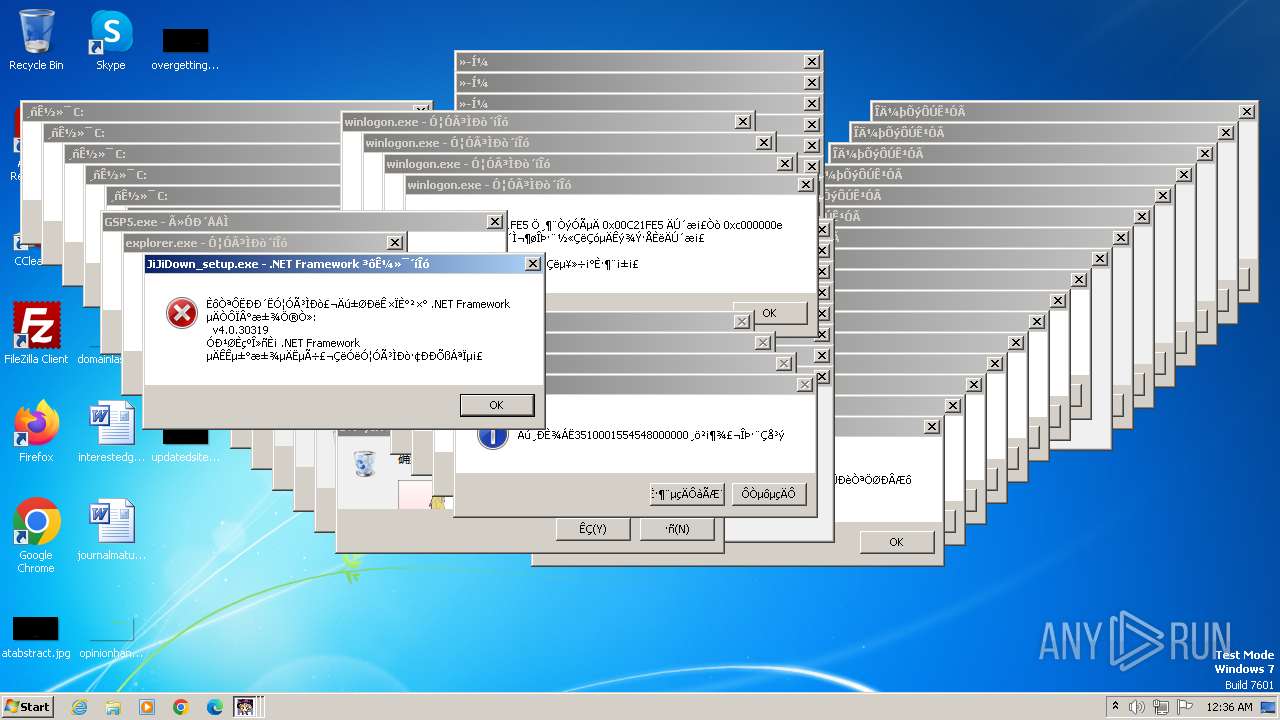Select the domainlas desktop file label
1280x720 pixels.
coord(99,359)
